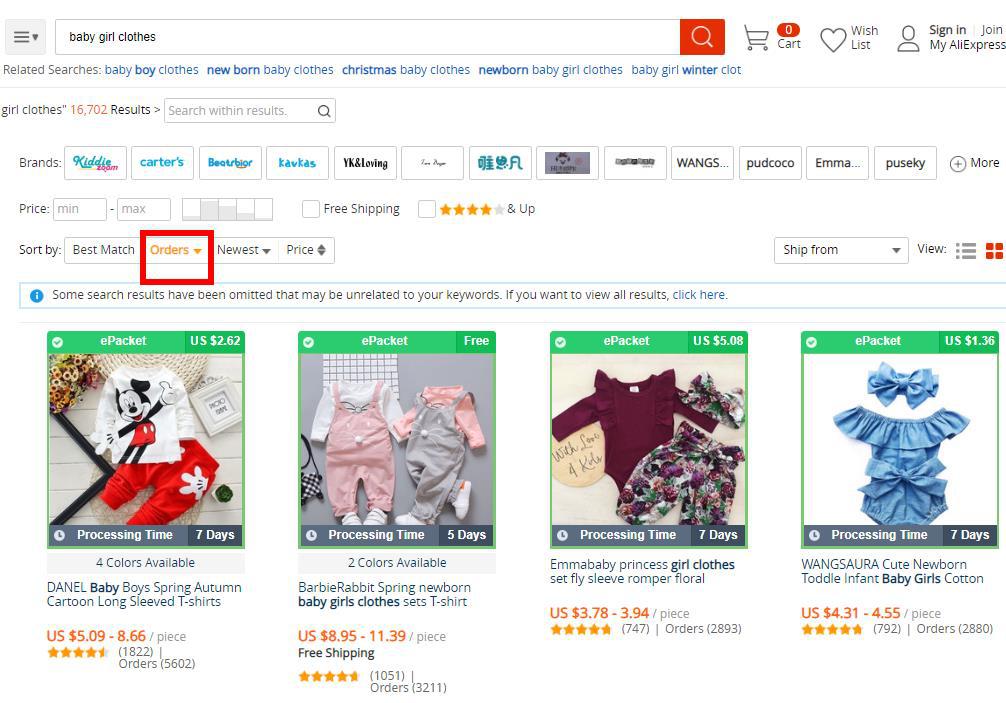Screen dimensions: 1006x703
Task: Open the Mickey Mouse outfit product thumbnail
Action: (146, 440)
